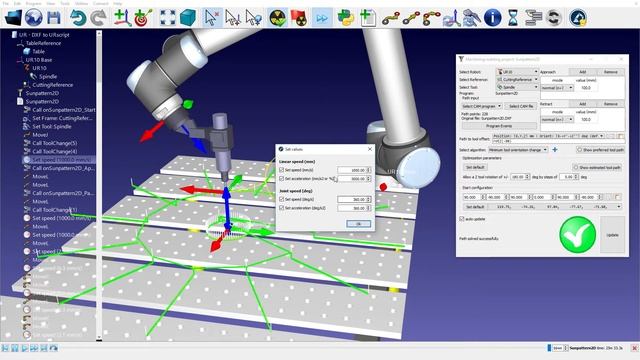Redo the last action
Viewport: 640px width, 360px height.
point(98,18)
